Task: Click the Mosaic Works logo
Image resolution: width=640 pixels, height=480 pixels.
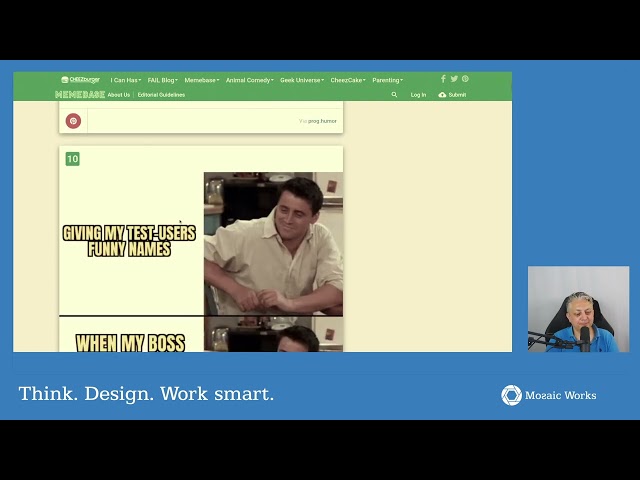Action: coord(549,395)
